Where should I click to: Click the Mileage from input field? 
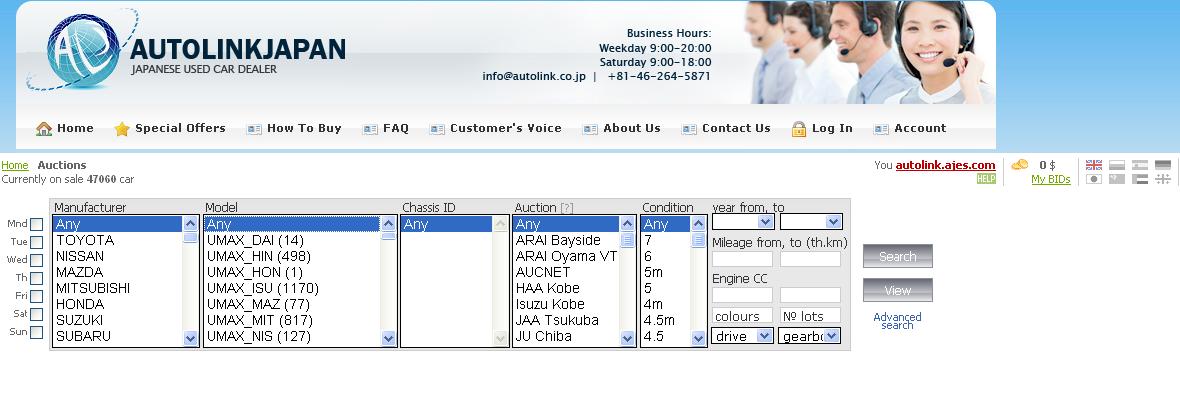[742, 259]
